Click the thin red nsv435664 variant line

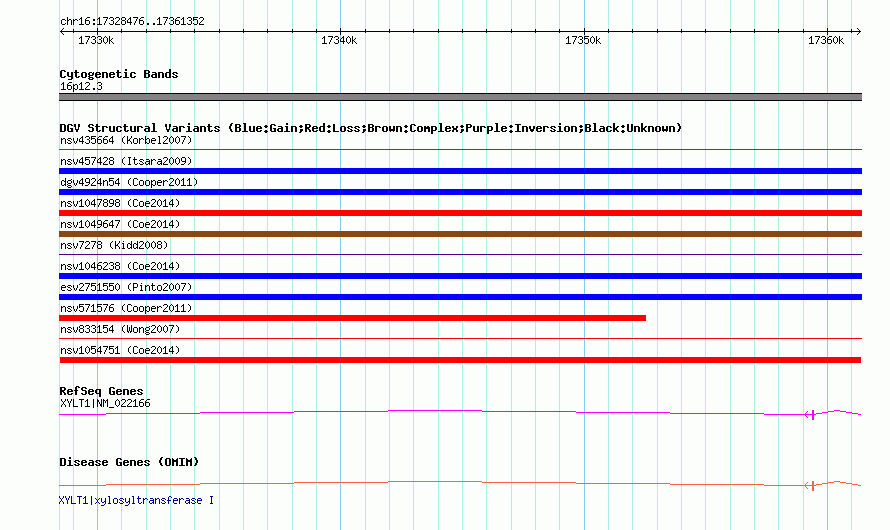460,150
